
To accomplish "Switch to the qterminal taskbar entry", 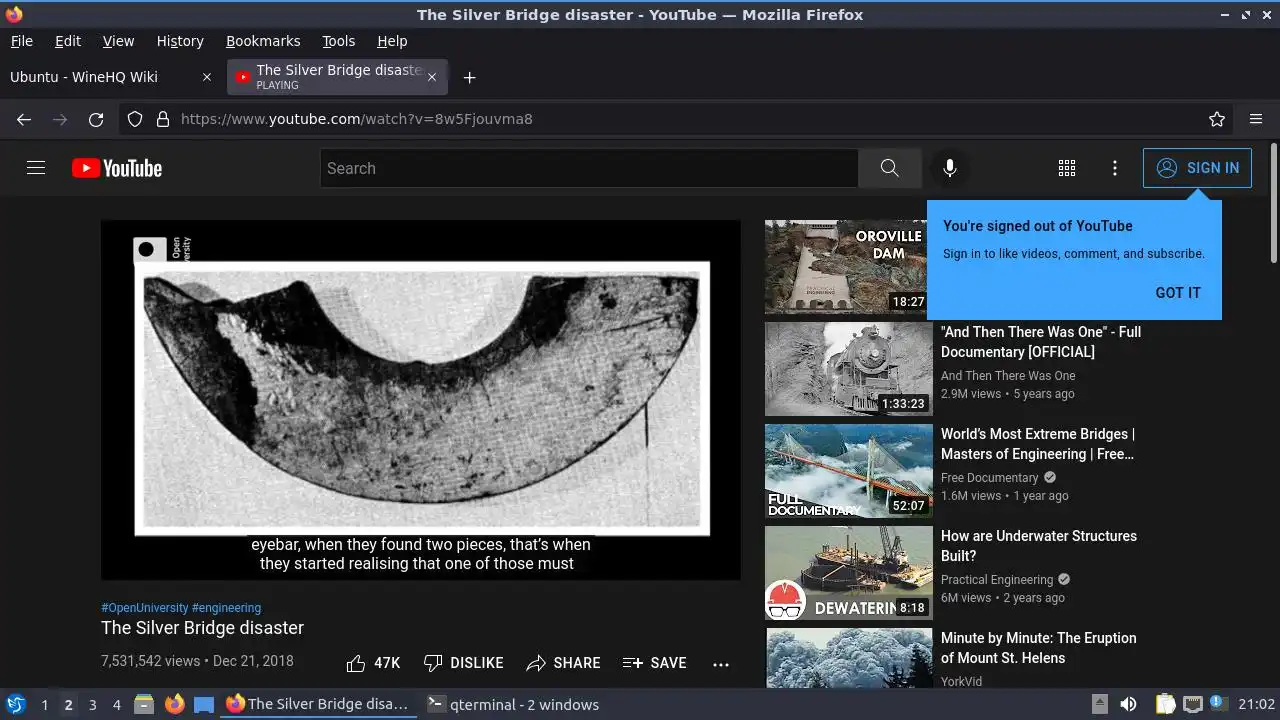I will pyautogui.click(x=512, y=705).
